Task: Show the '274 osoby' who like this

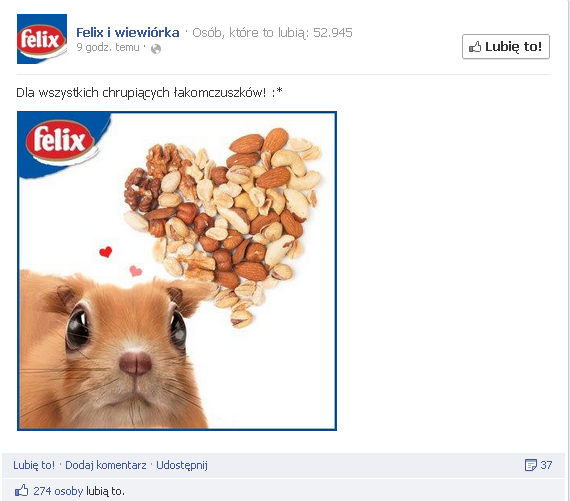Action: [58, 491]
